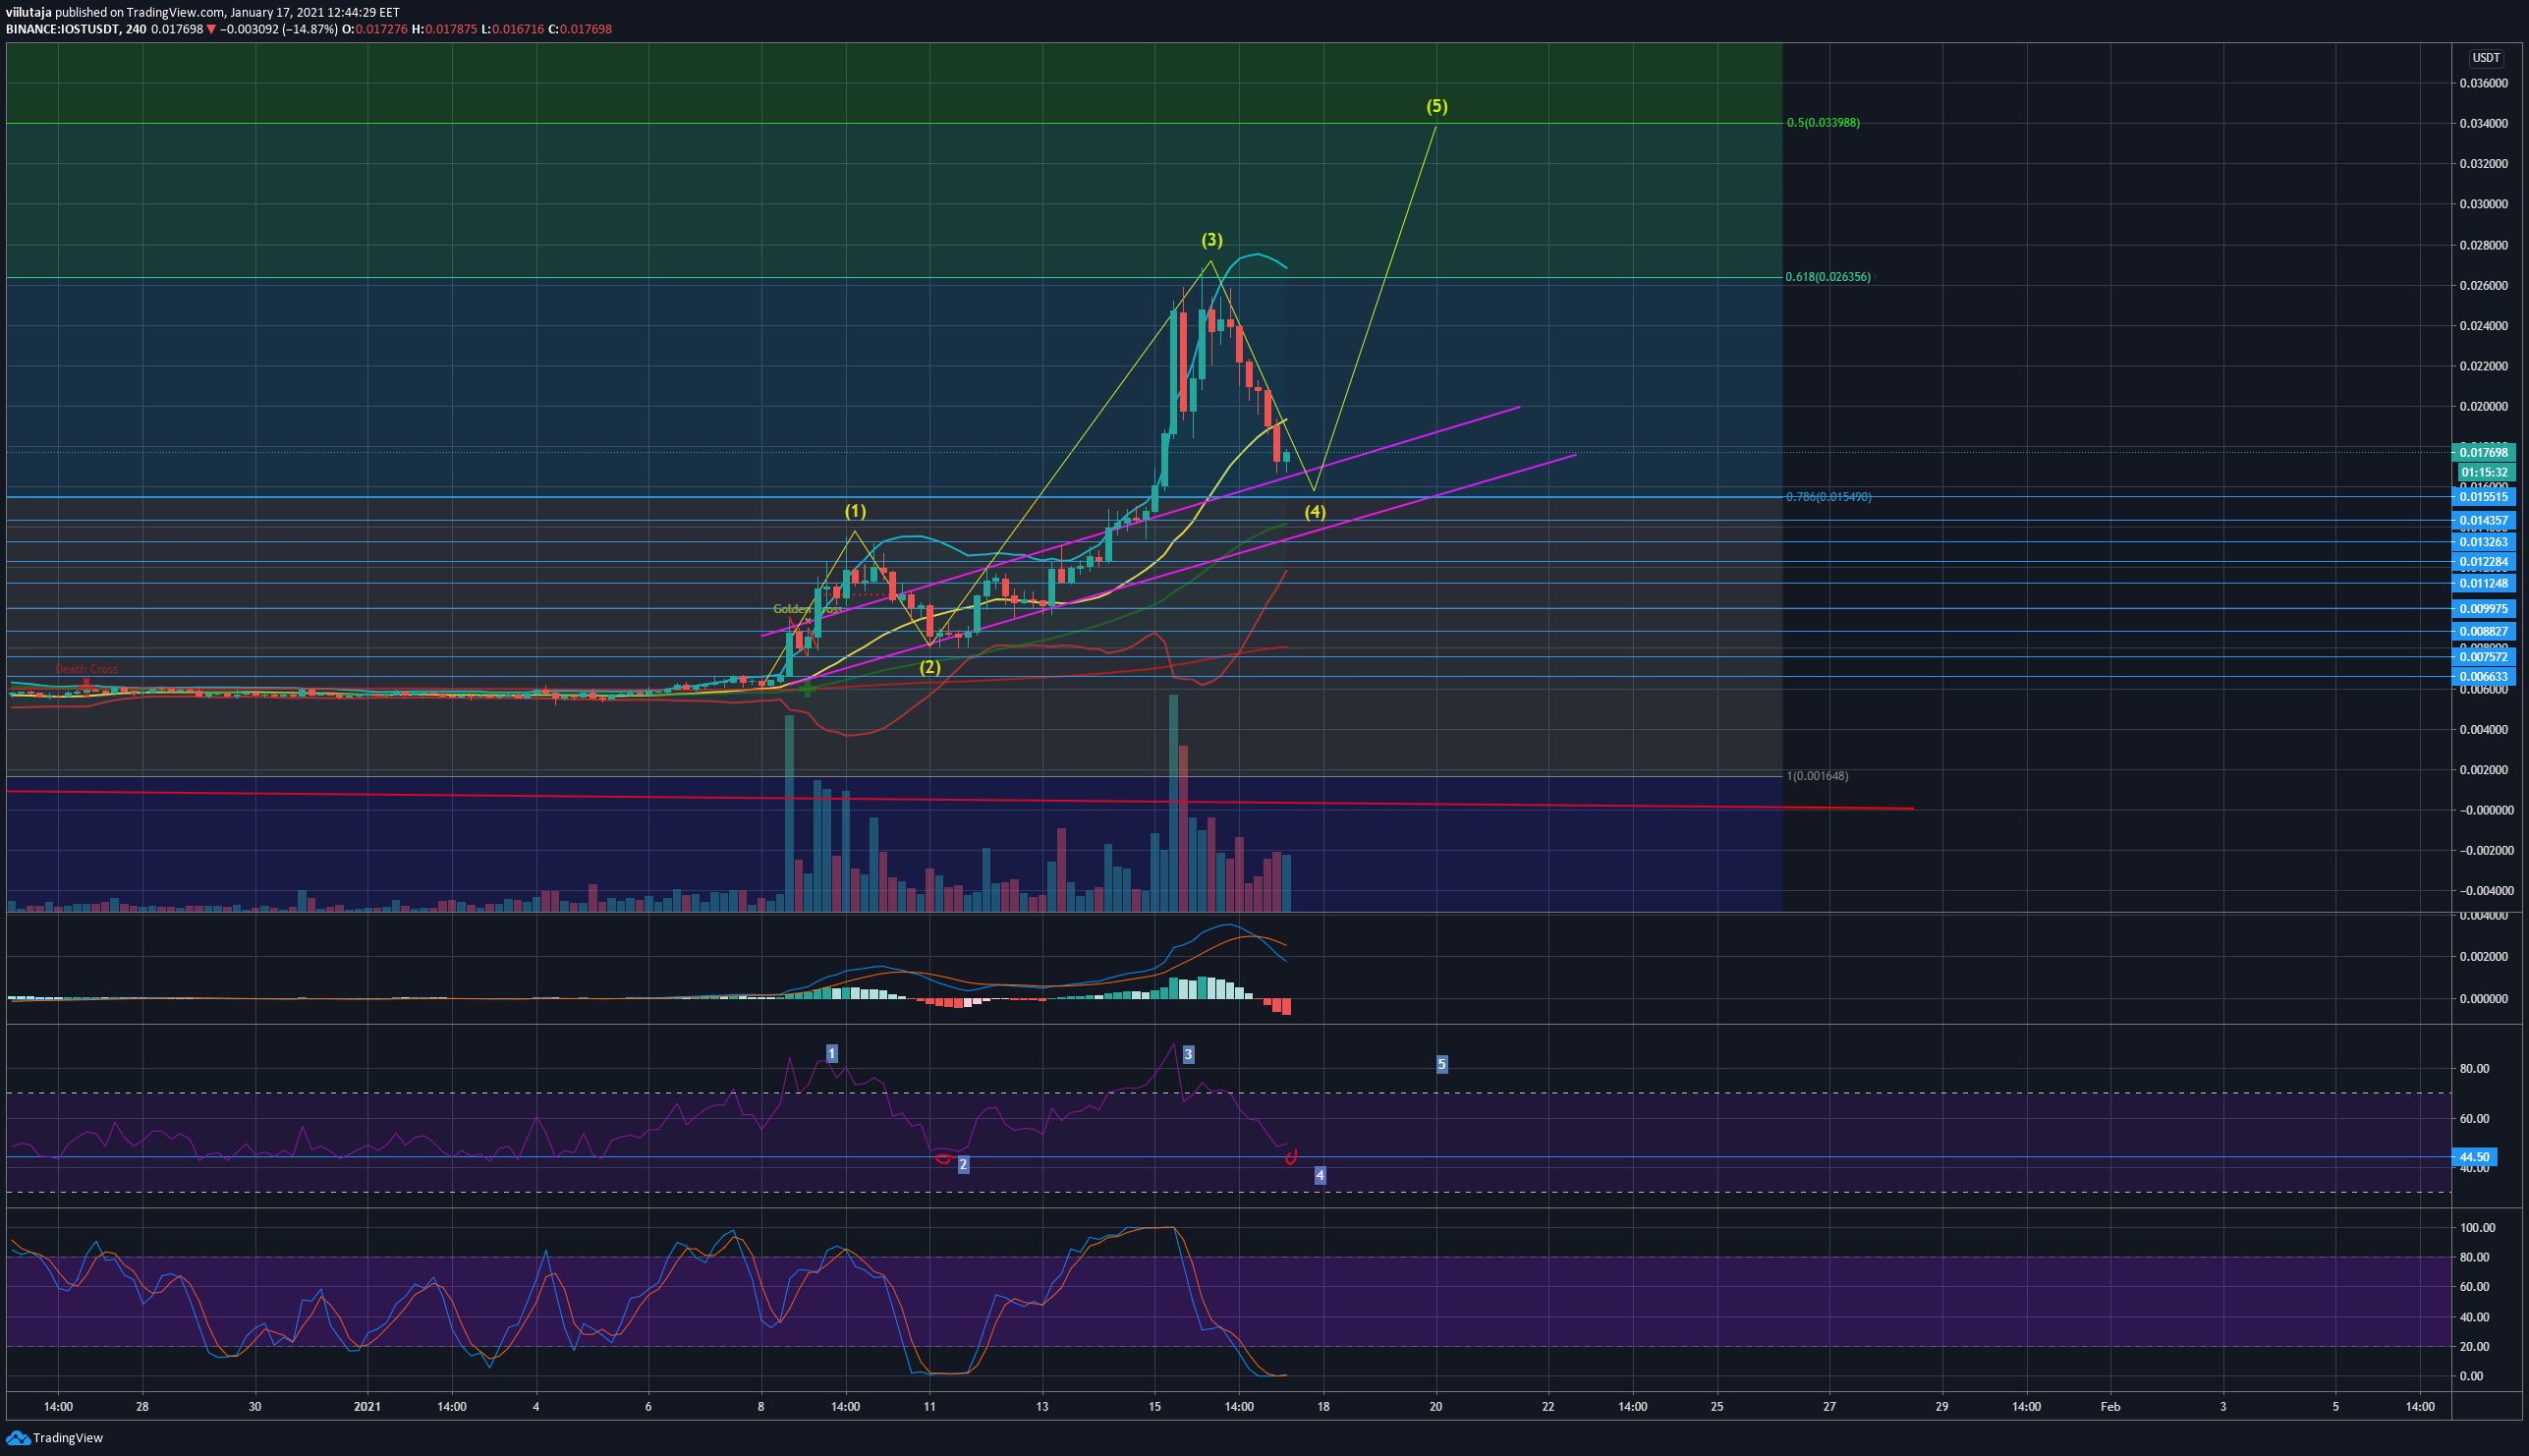
Task: Click RSI pane wave marker box 4
Action: (1320, 1176)
